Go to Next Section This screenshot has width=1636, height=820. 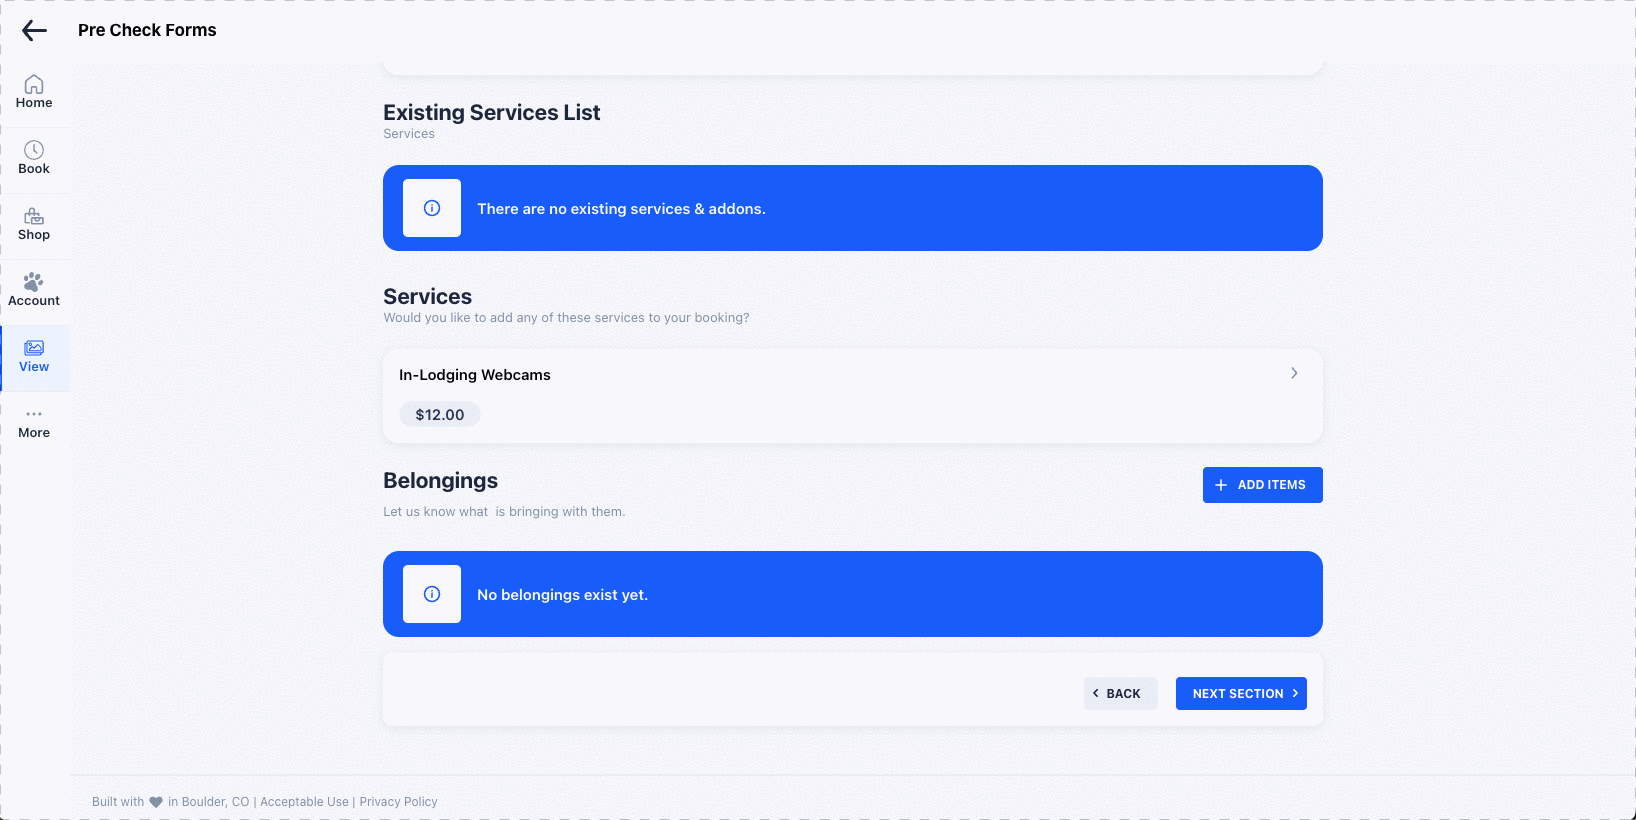click(1241, 694)
